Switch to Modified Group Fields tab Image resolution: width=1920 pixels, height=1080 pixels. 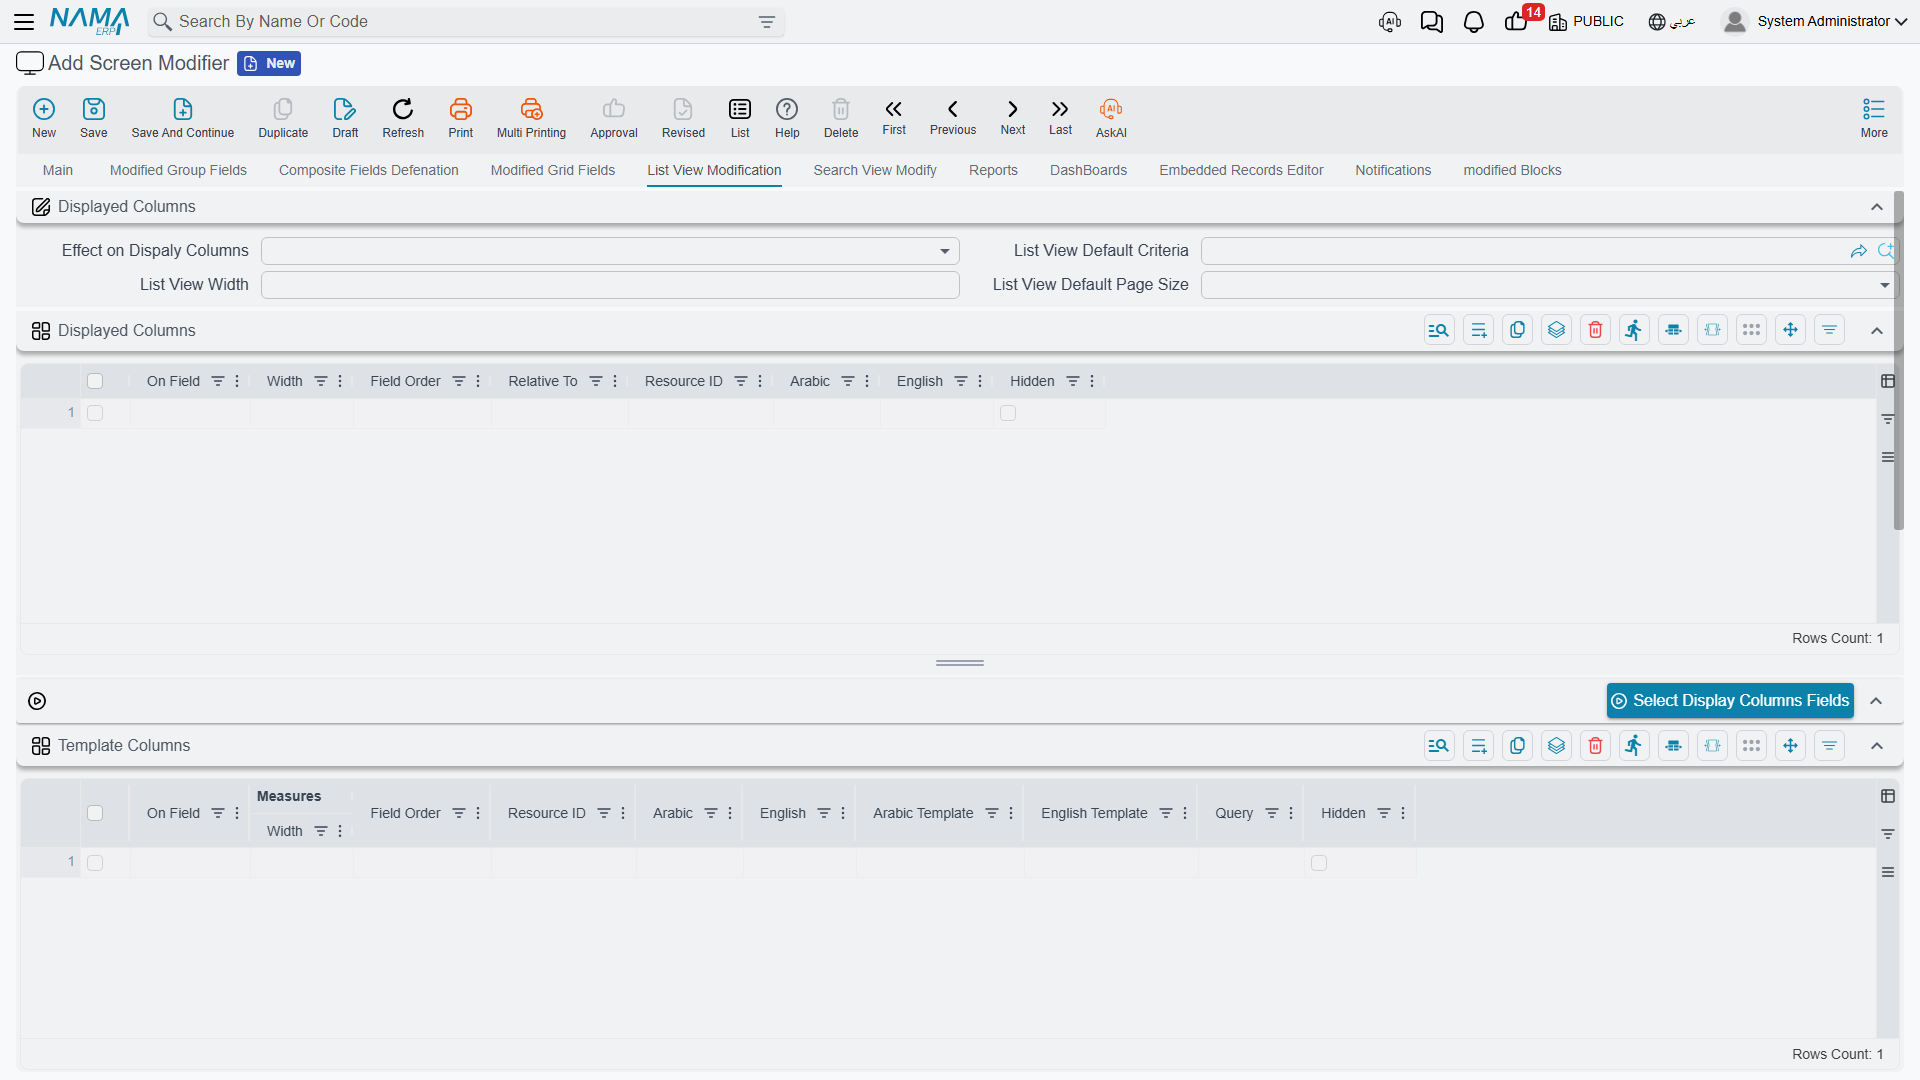tap(178, 170)
